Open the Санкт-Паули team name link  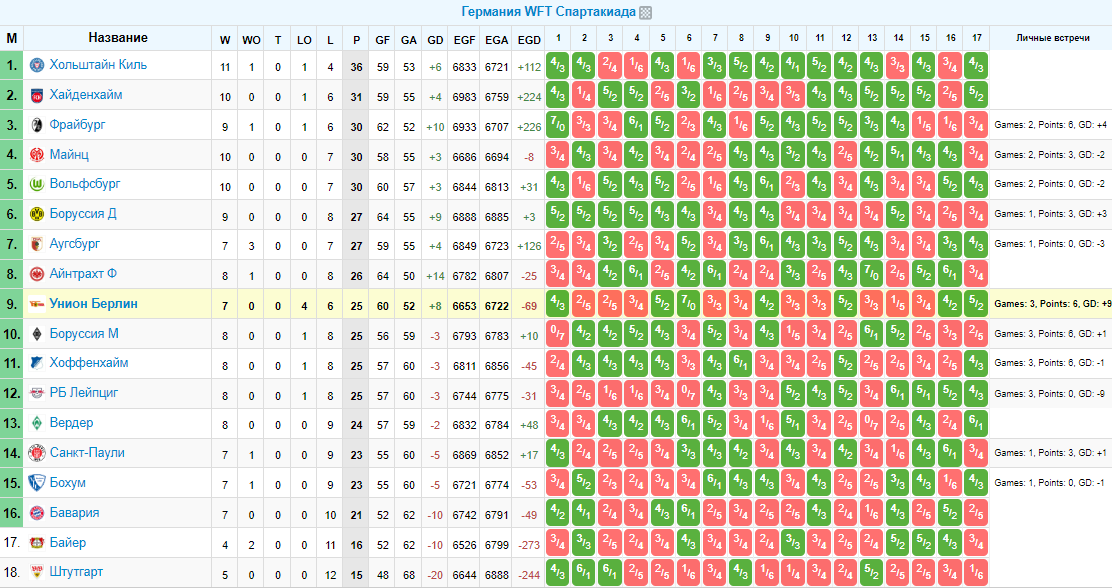click(87, 453)
